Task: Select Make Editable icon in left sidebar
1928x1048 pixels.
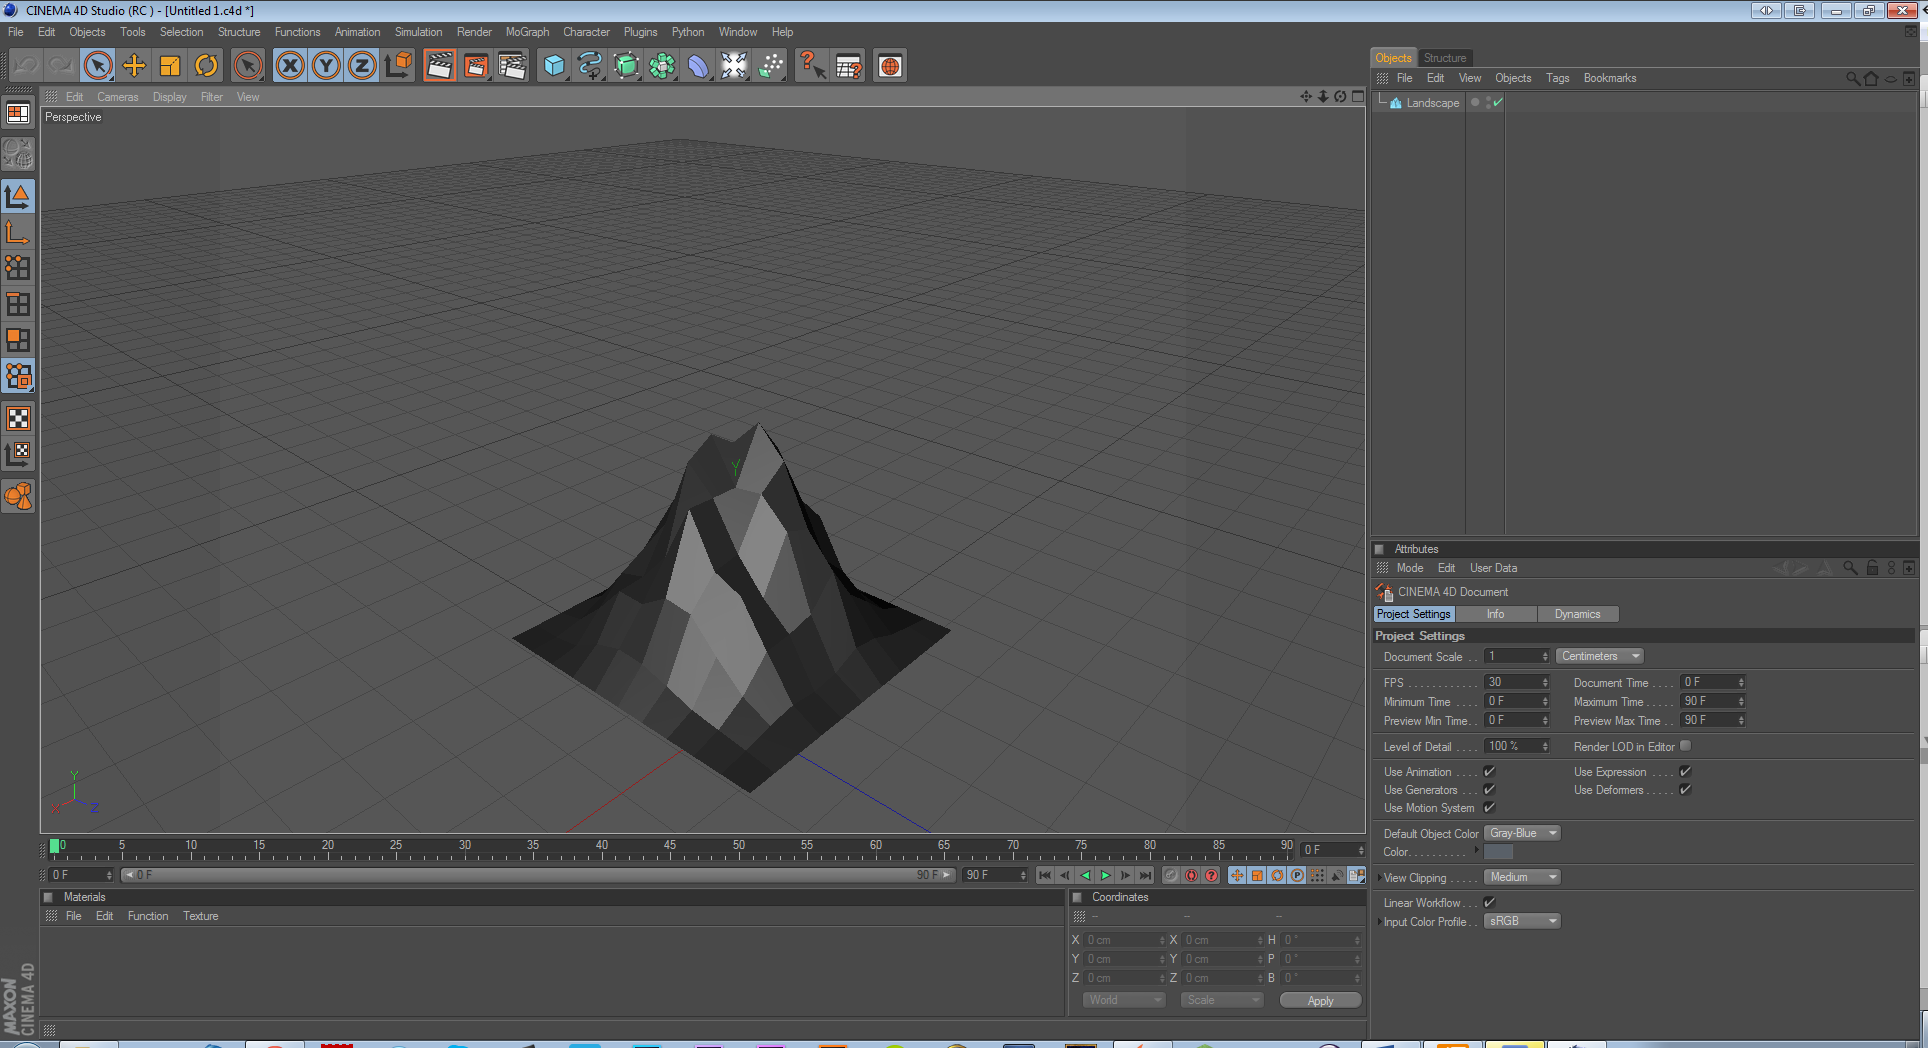Action: pyautogui.click(x=18, y=154)
